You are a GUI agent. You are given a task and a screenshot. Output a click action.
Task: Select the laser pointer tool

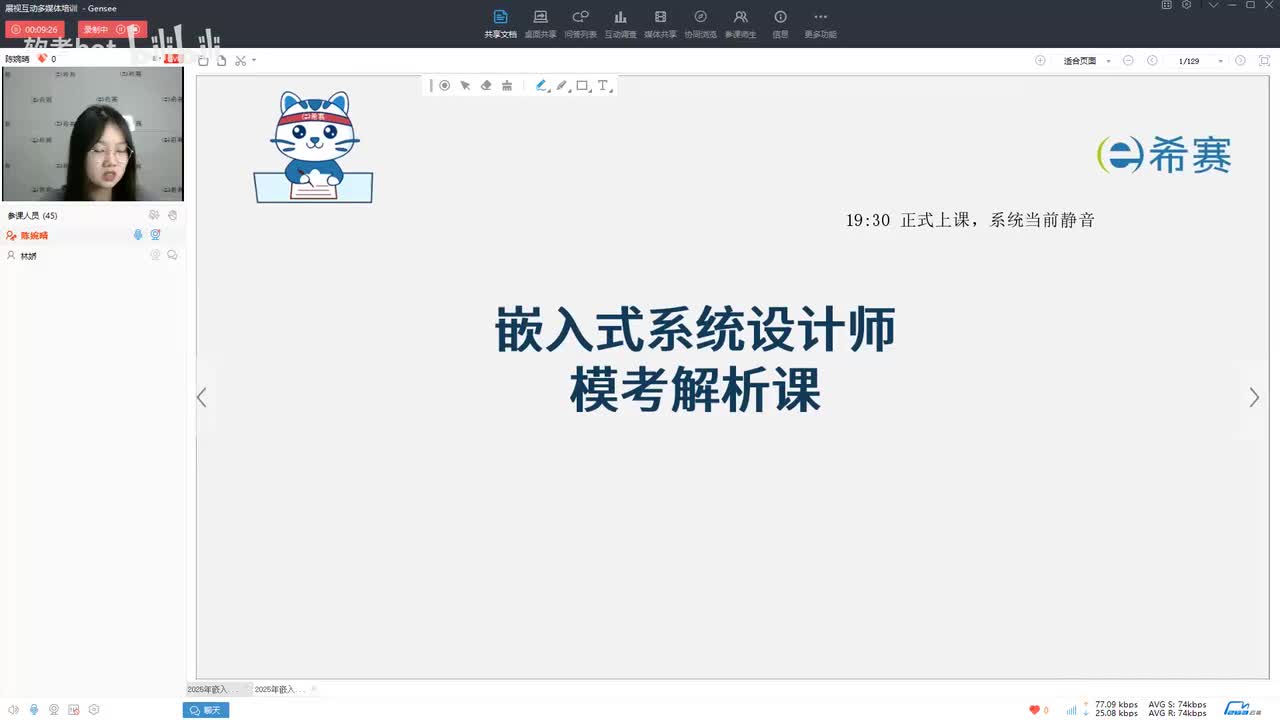tap(444, 86)
